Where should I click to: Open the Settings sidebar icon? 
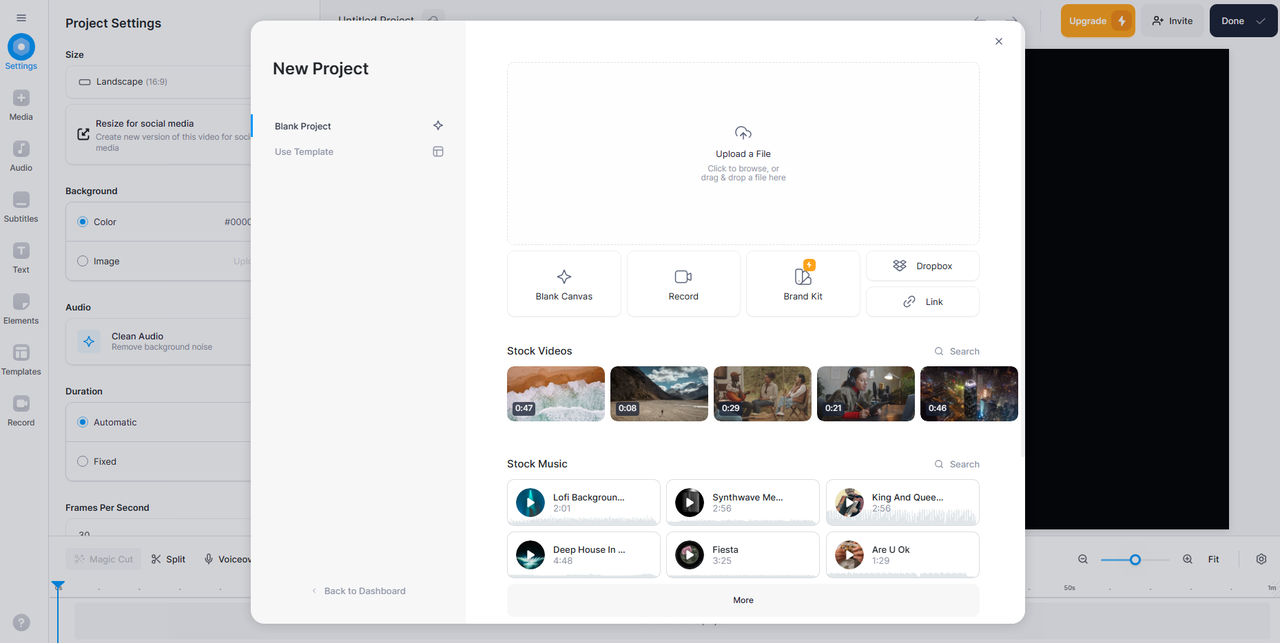tap(21, 52)
